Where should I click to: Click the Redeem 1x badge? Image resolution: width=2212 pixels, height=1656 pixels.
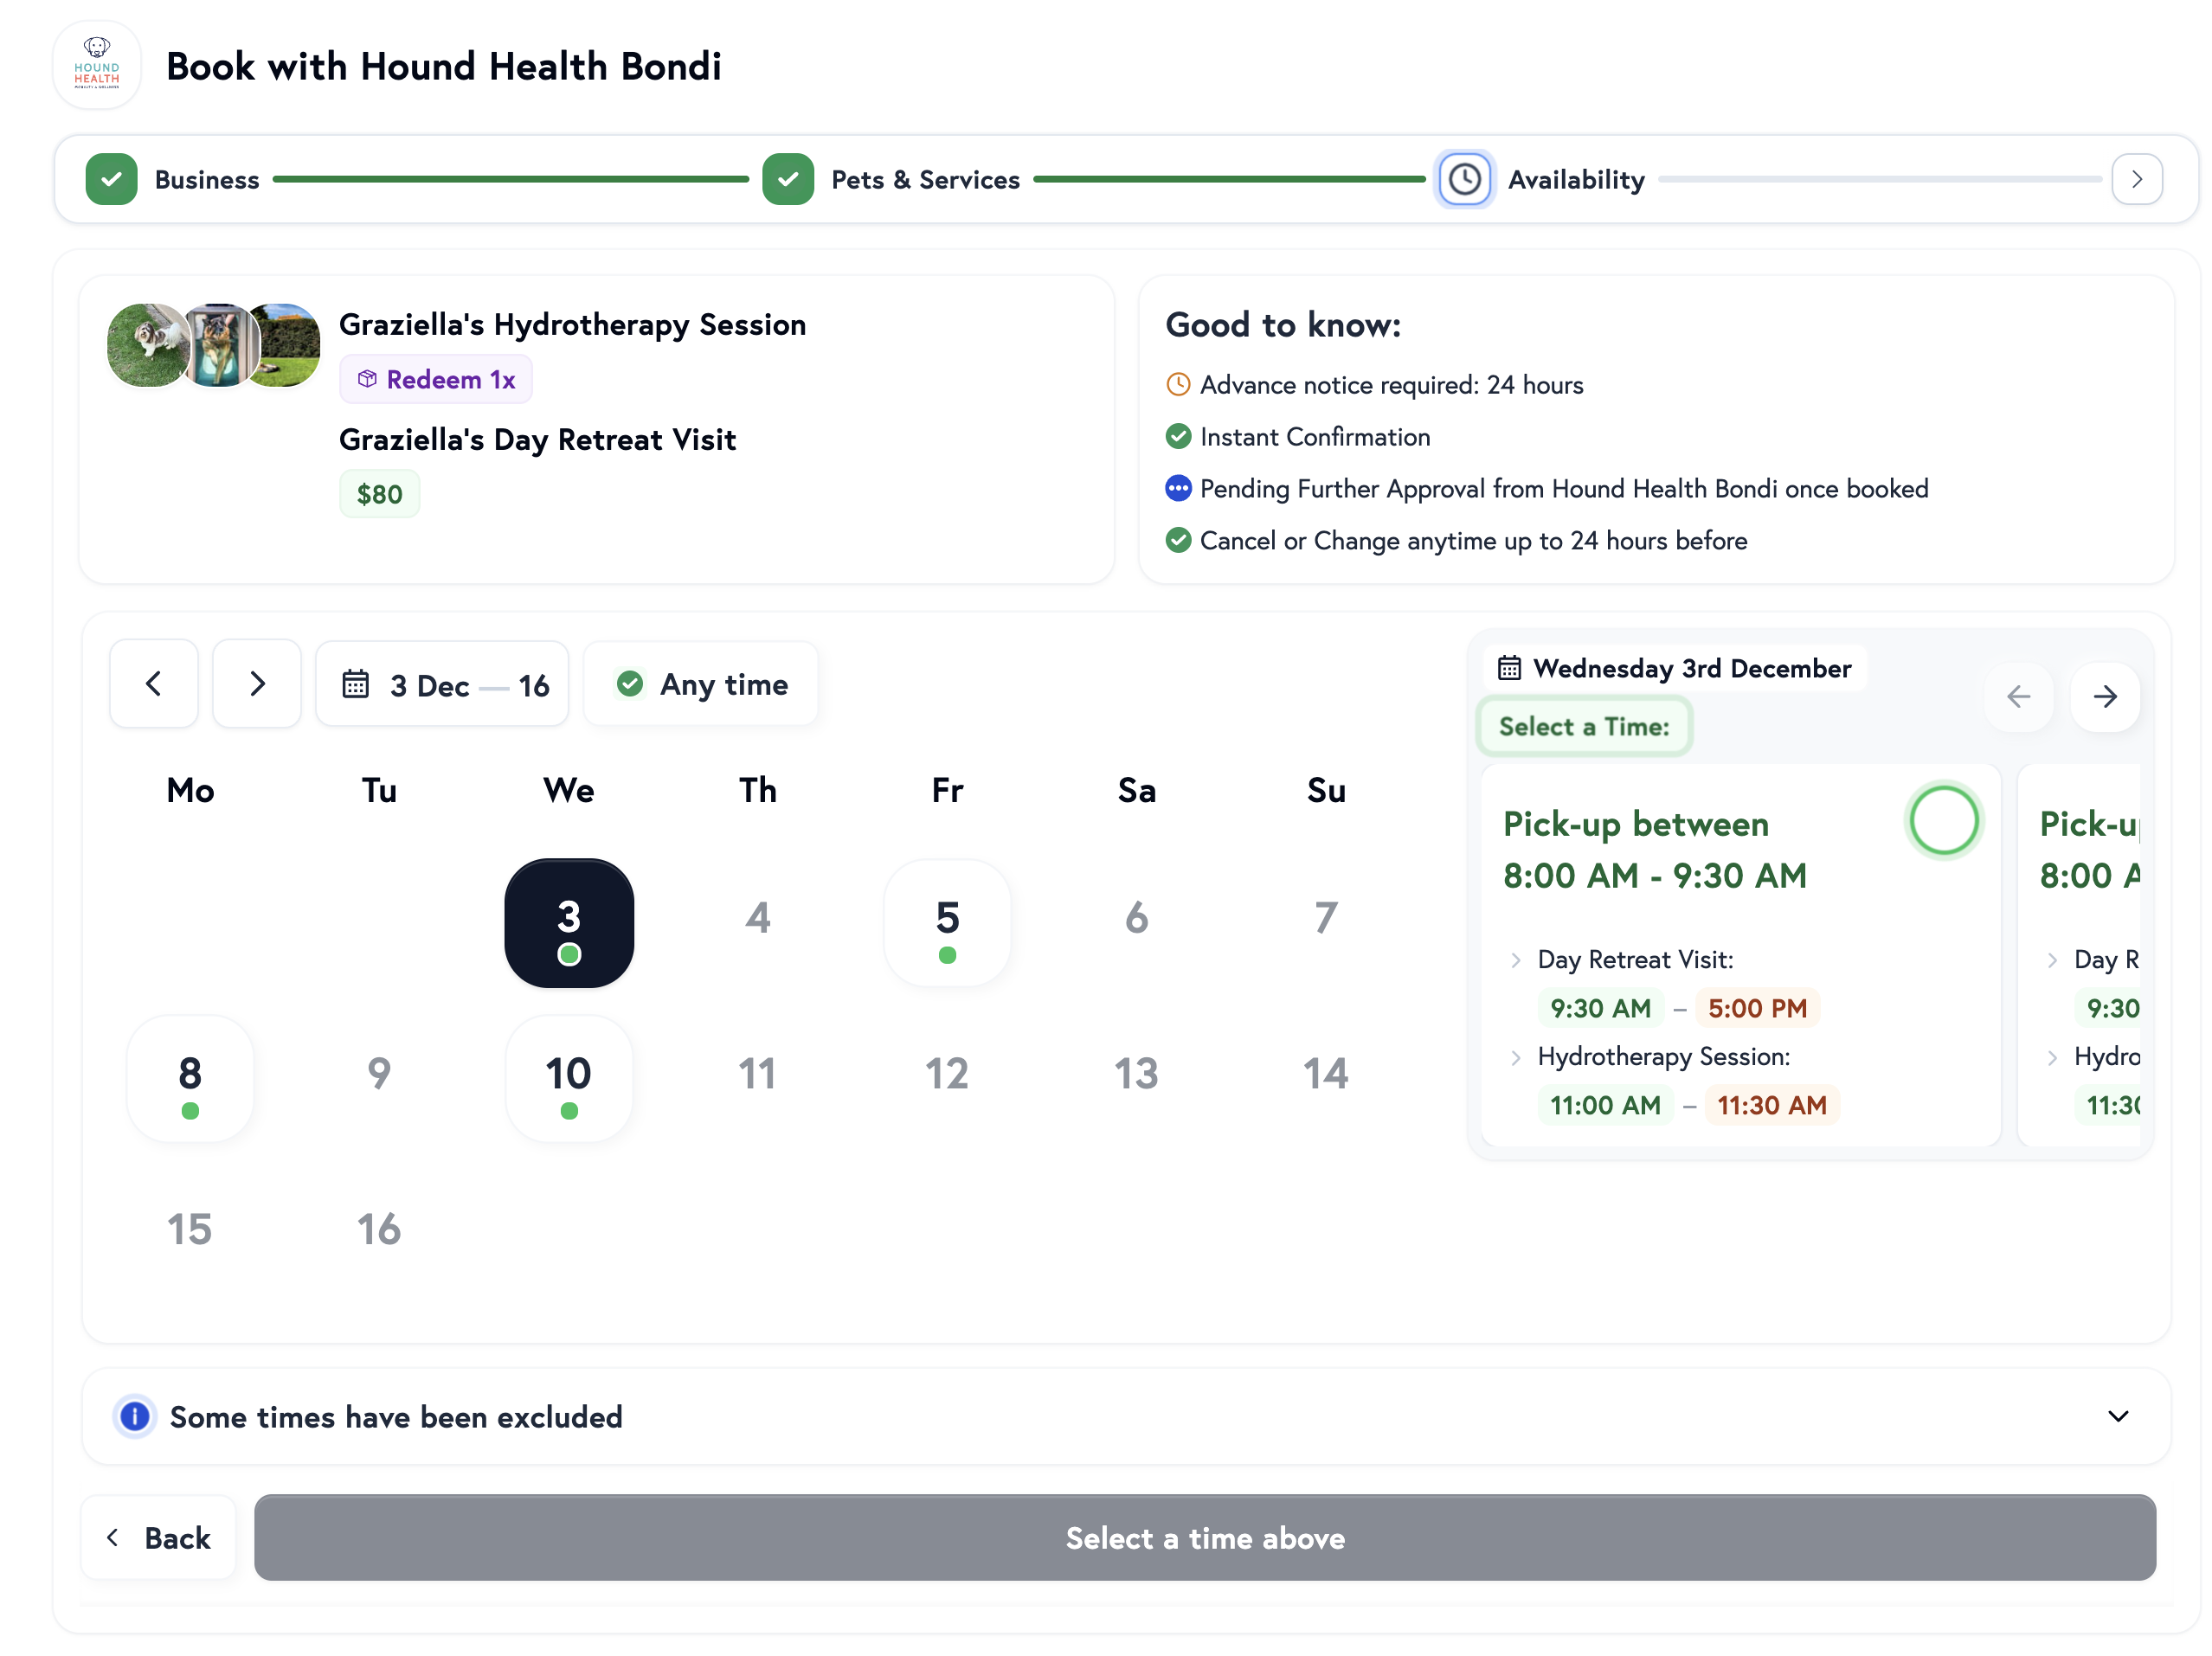coord(436,380)
